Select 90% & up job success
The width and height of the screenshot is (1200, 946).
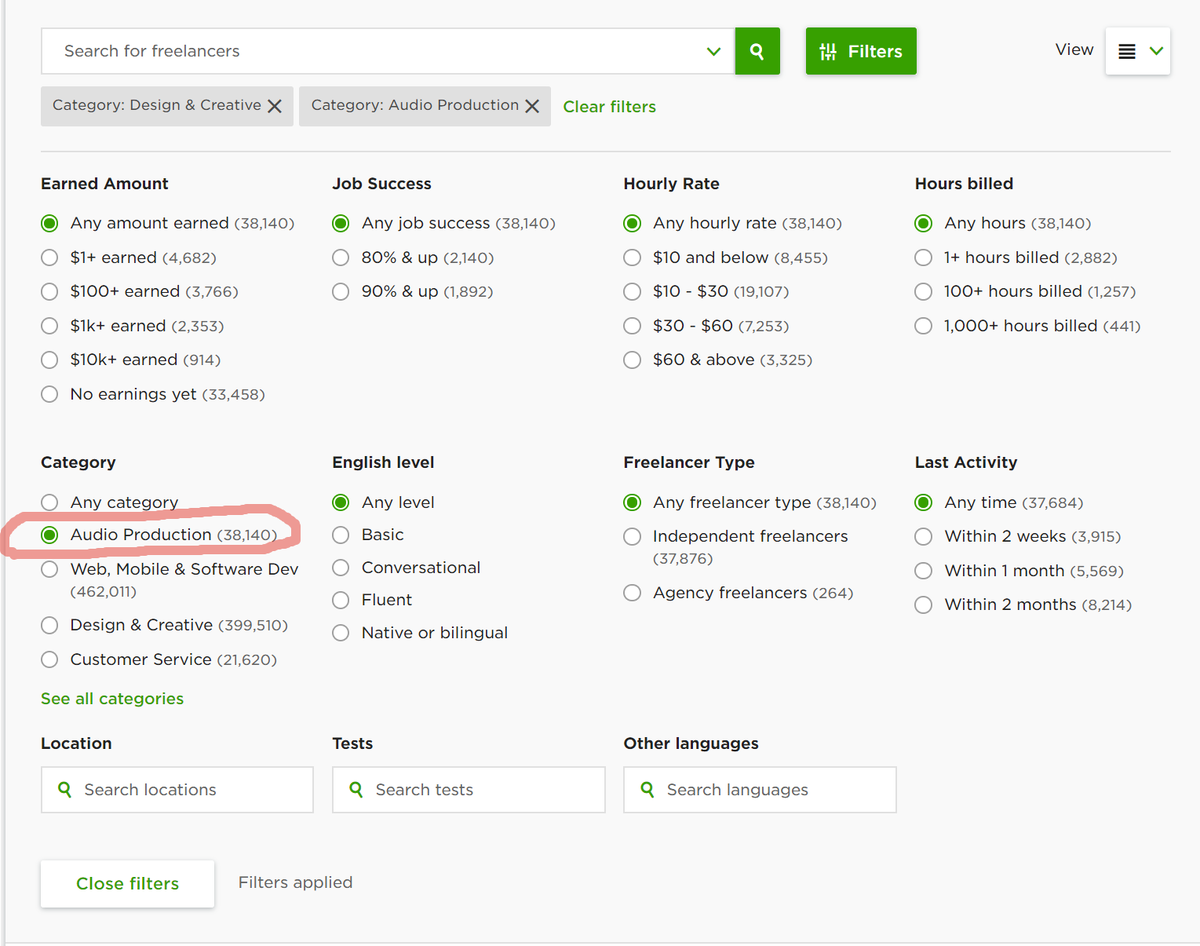click(341, 292)
